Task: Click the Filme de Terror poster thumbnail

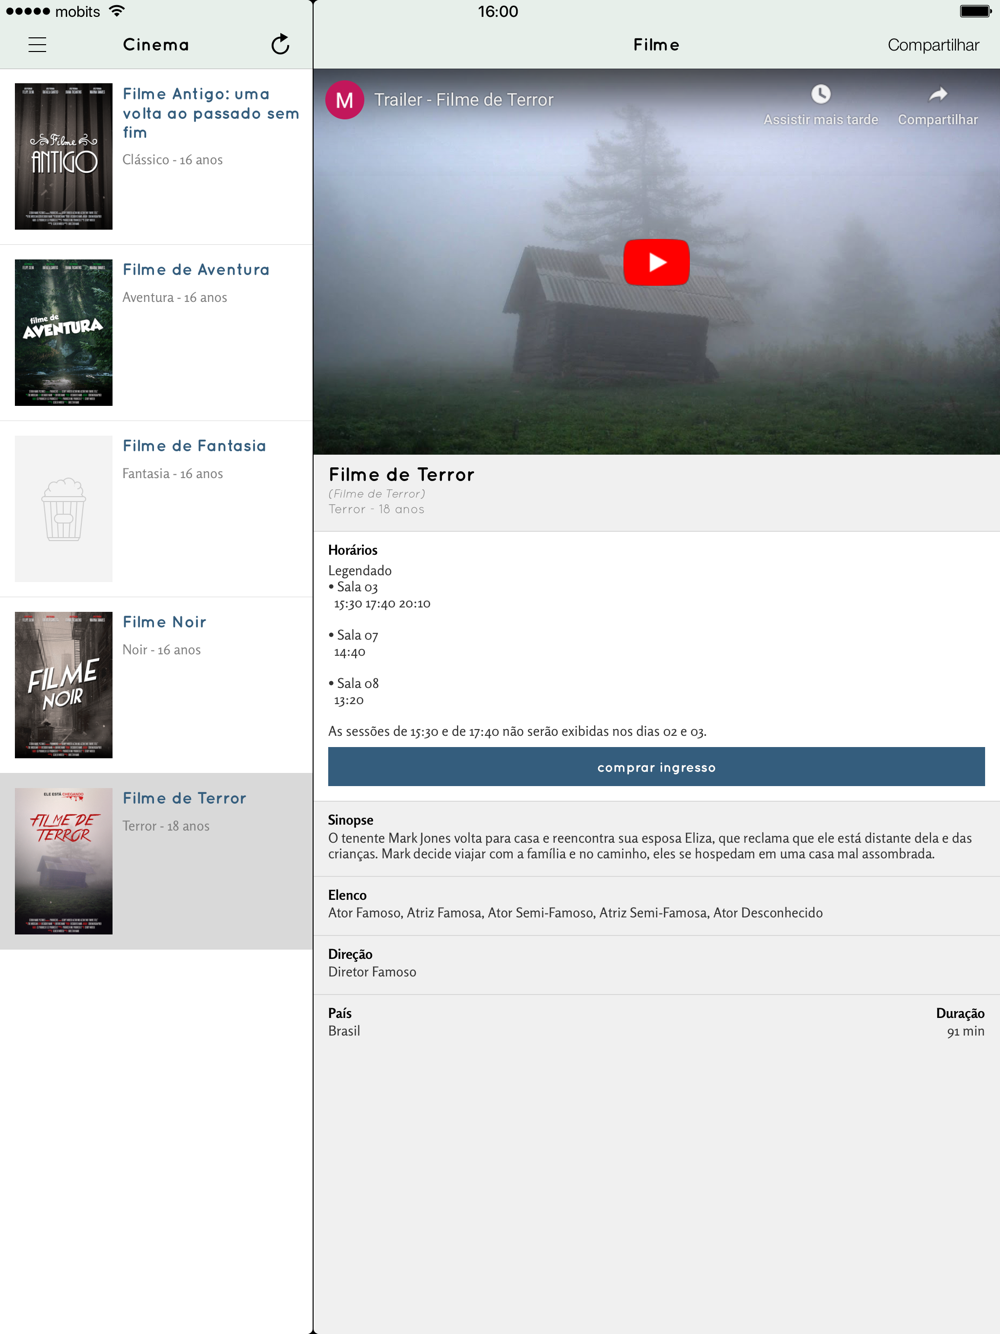Action: point(63,861)
